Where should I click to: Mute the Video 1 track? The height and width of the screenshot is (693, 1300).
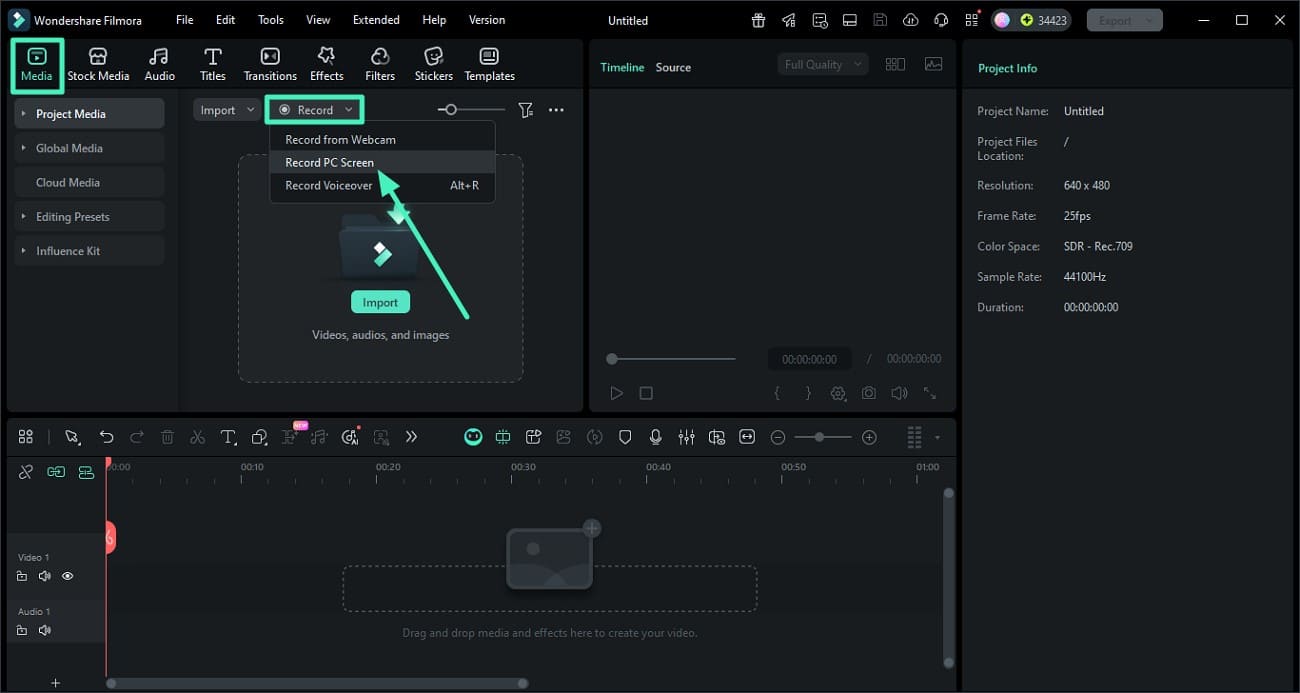coord(44,576)
